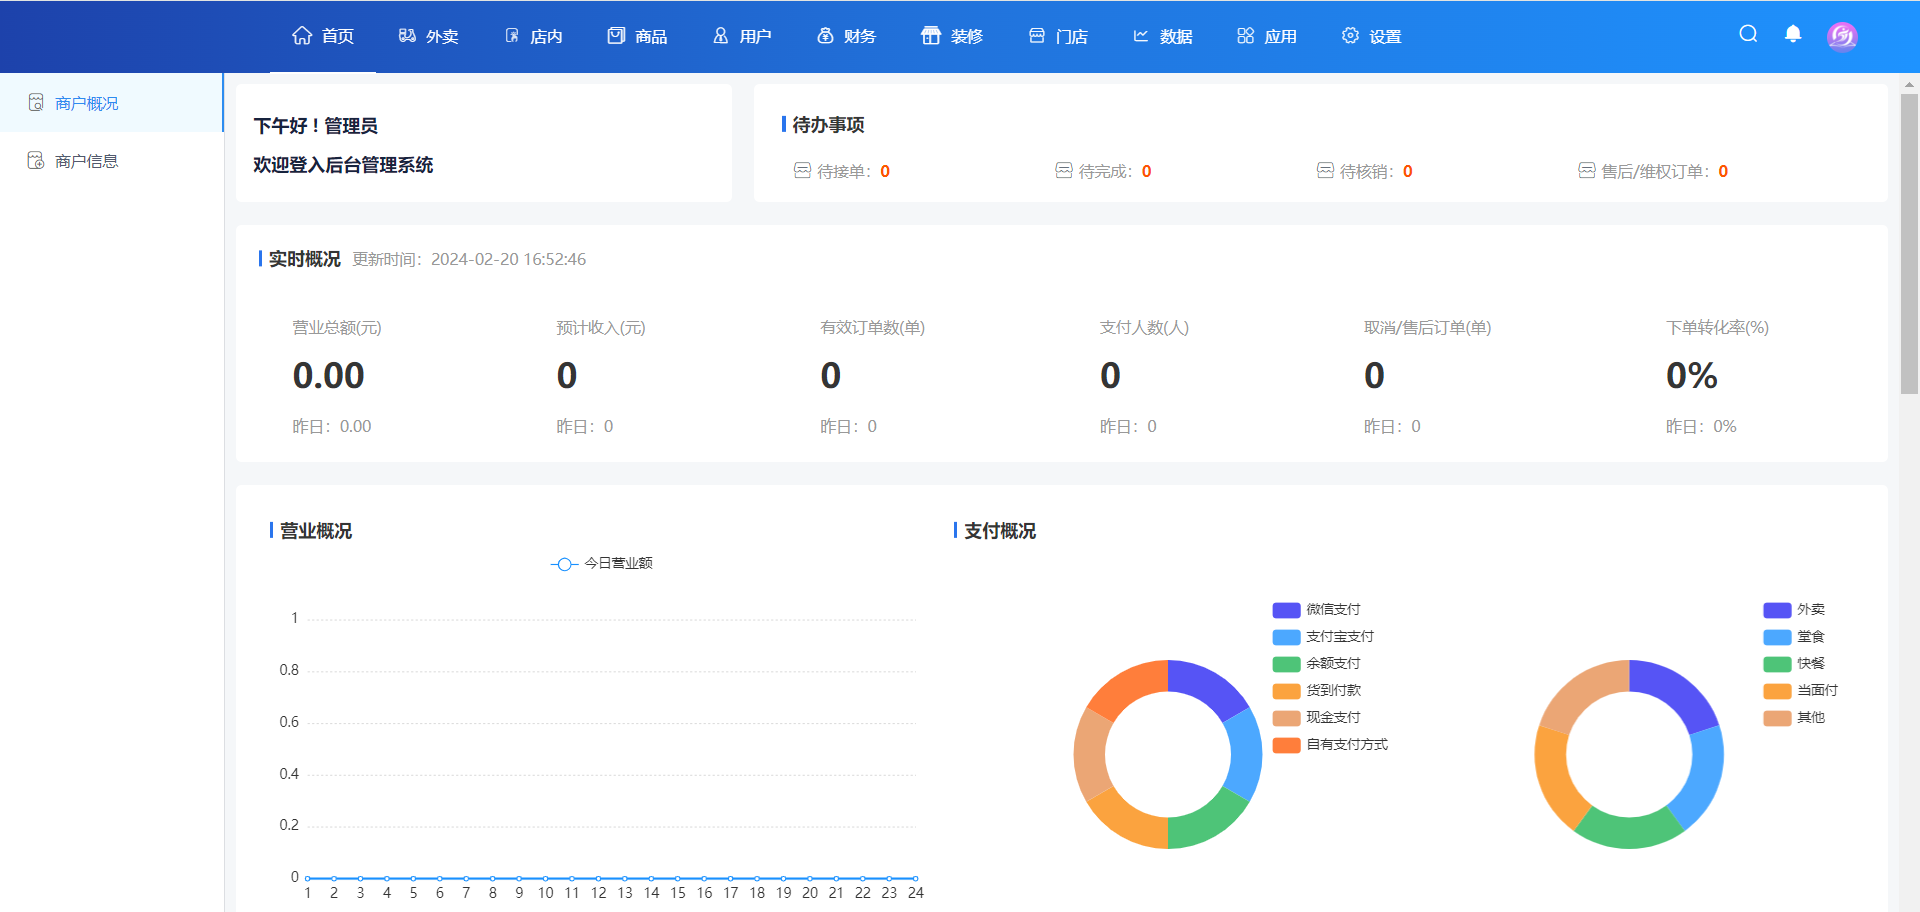Toggle the 今日营业额 chart legend
The image size is (1920, 912).
601,563
